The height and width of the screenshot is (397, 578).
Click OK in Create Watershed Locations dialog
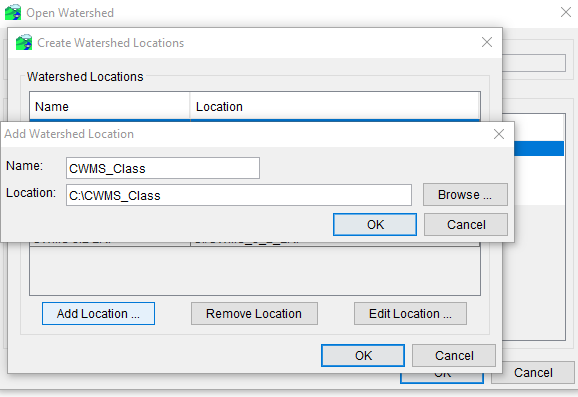[x=363, y=355]
